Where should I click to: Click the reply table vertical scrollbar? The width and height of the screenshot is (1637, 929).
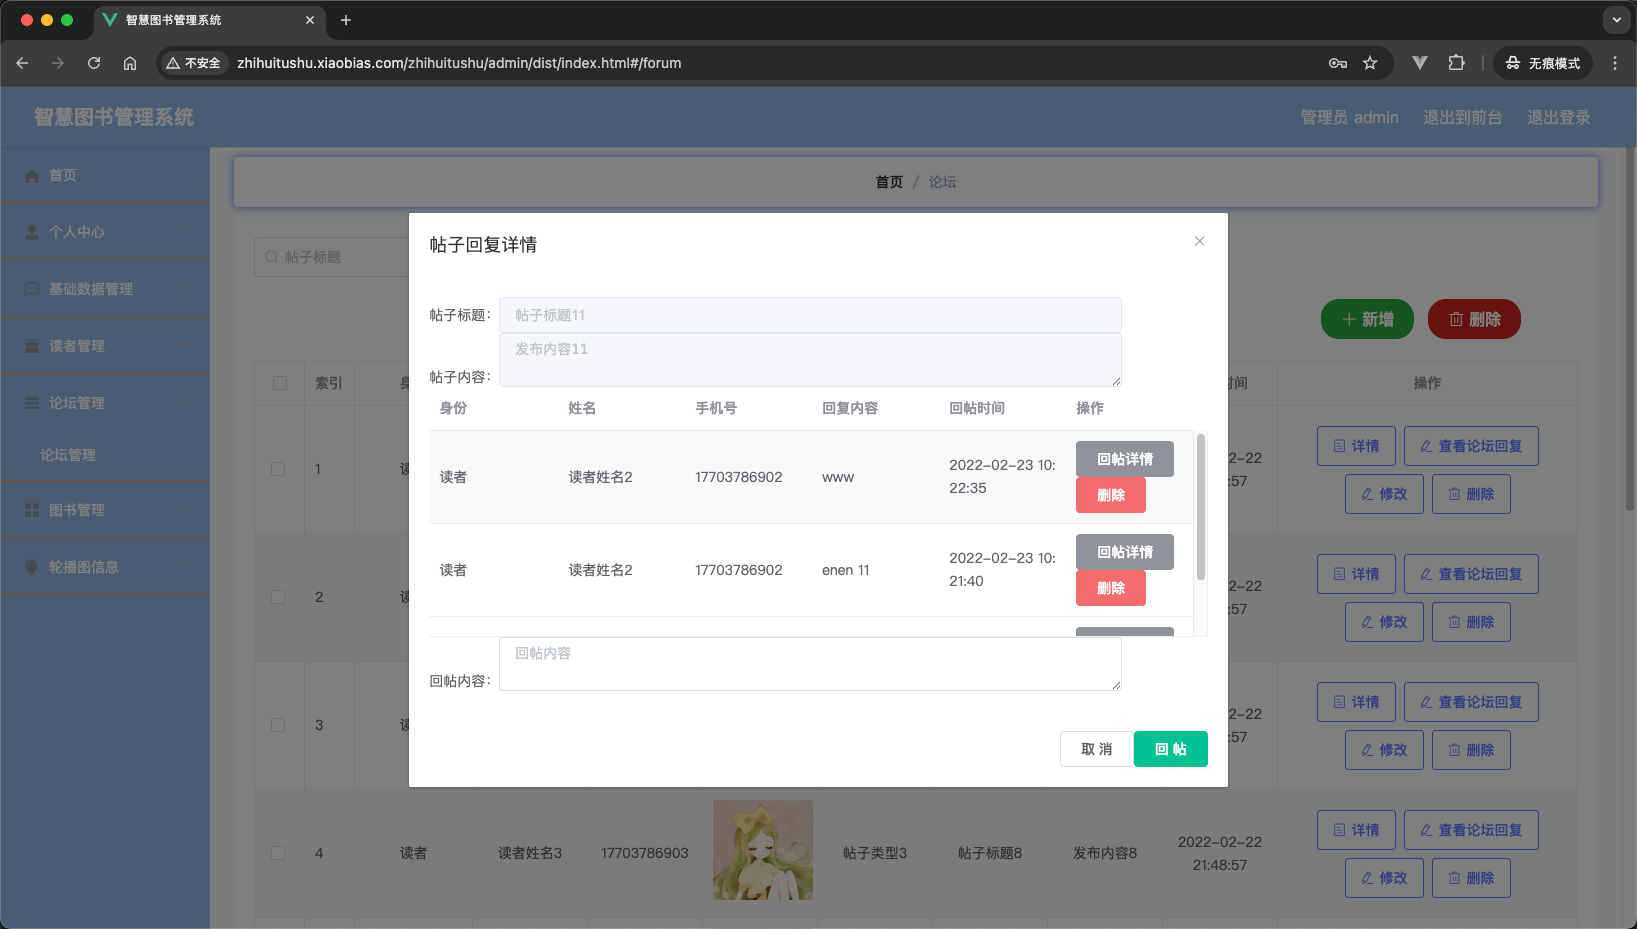pyautogui.click(x=1200, y=506)
